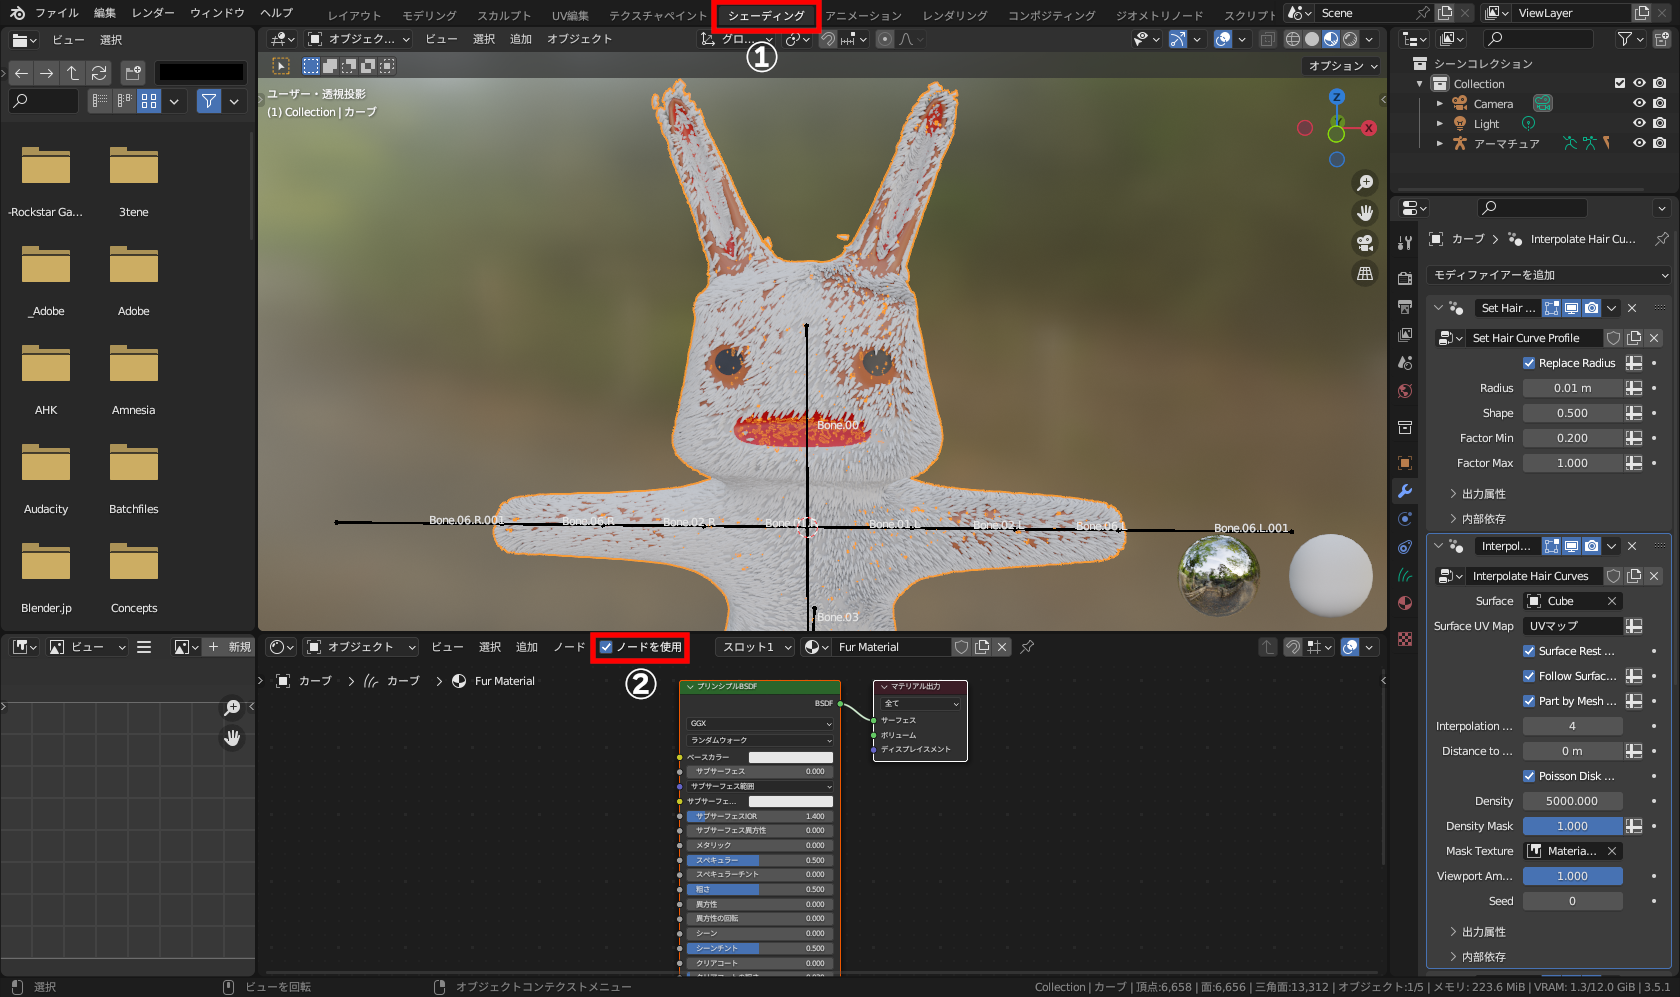Switch to the ジオメトリノード workspace tab
Viewport: 1680px width, 997px height.
click(x=1159, y=15)
